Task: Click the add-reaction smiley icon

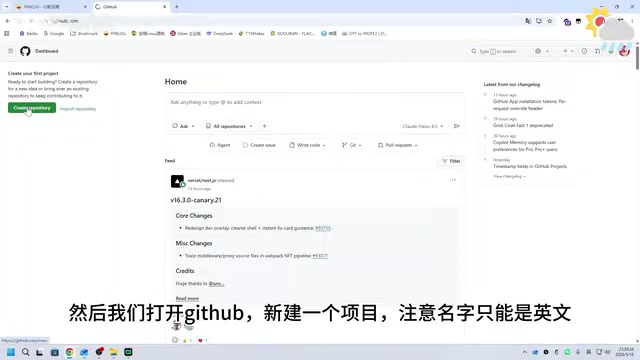Action: pyautogui.click(x=175, y=340)
